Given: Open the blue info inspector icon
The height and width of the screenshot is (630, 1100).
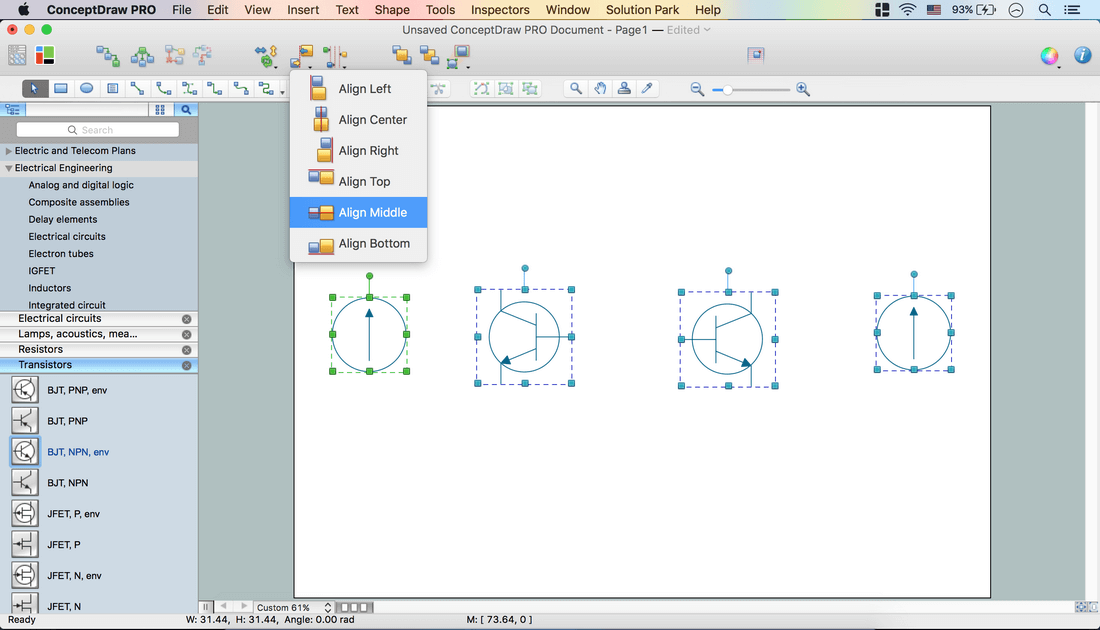Looking at the screenshot, I should (1082, 55).
